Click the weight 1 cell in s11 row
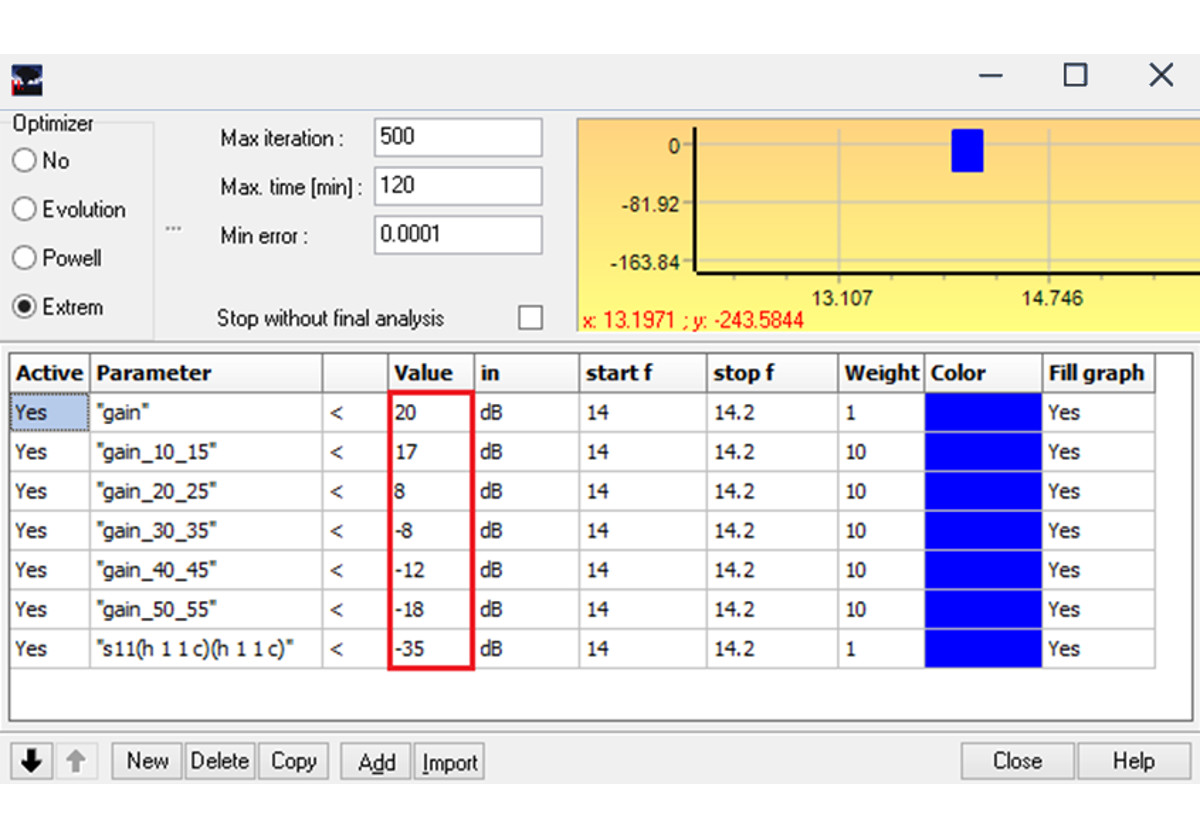This screenshot has height=840, width=1200. click(882, 648)
